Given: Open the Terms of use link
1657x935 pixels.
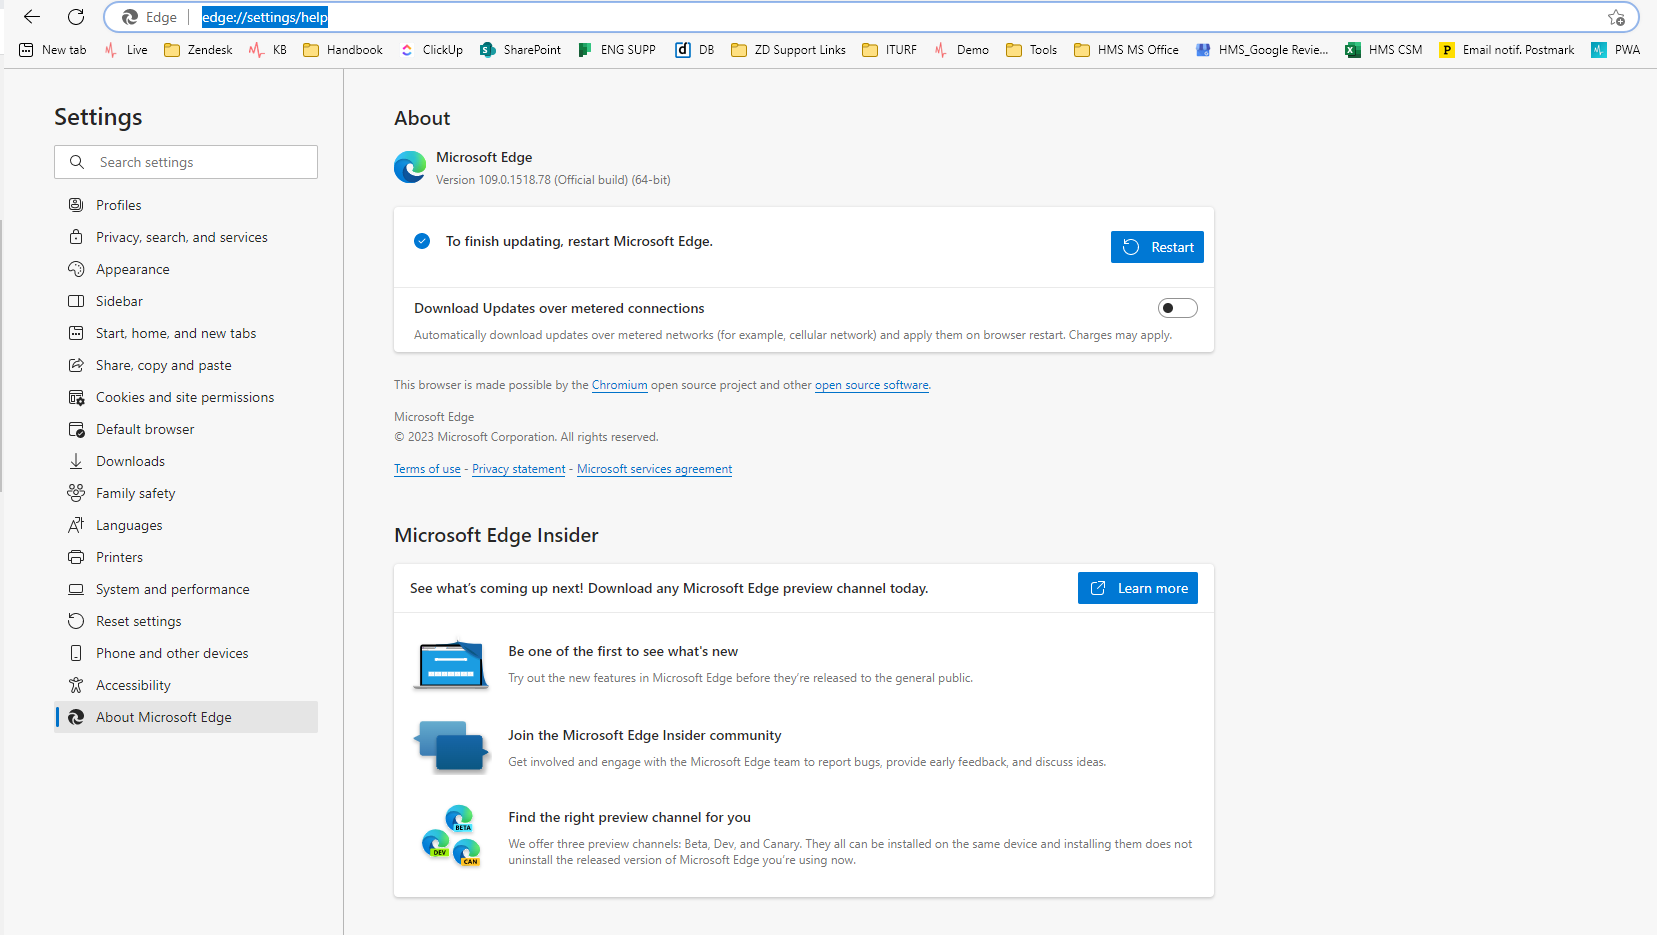Looking at the screenshot, I should pos(427,469).
